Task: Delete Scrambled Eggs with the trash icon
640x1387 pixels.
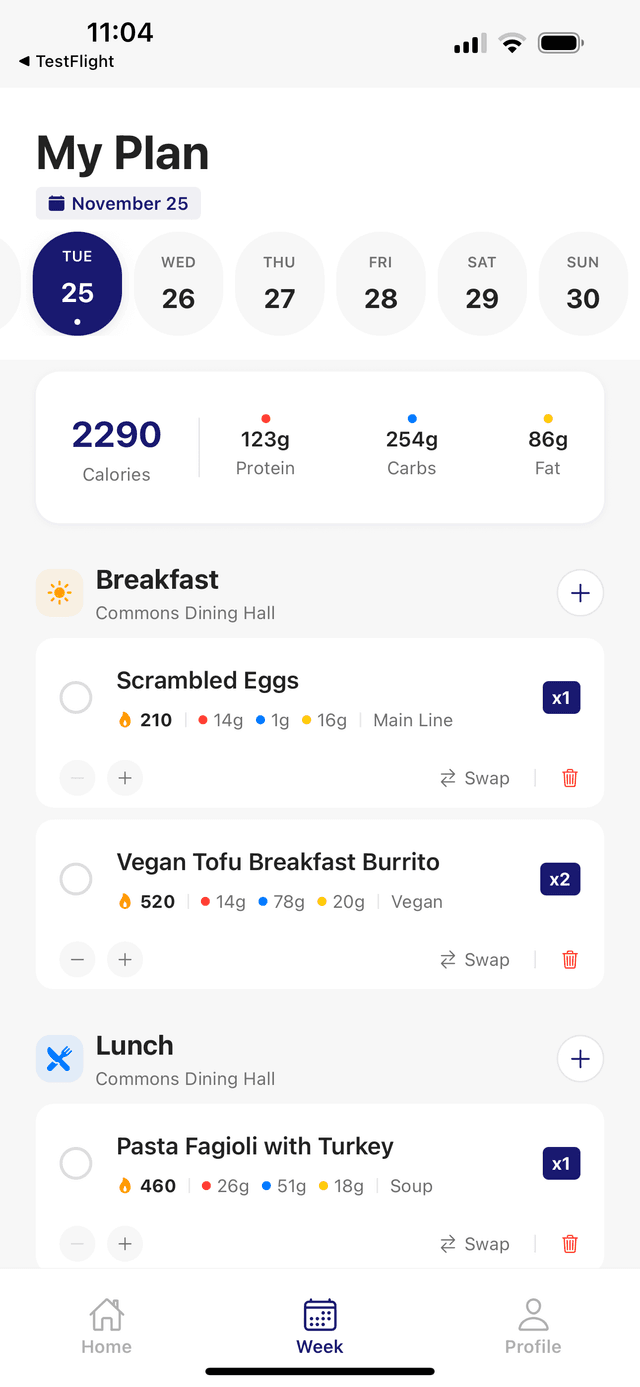Action: pyautogui.click(x=570, y=778)
